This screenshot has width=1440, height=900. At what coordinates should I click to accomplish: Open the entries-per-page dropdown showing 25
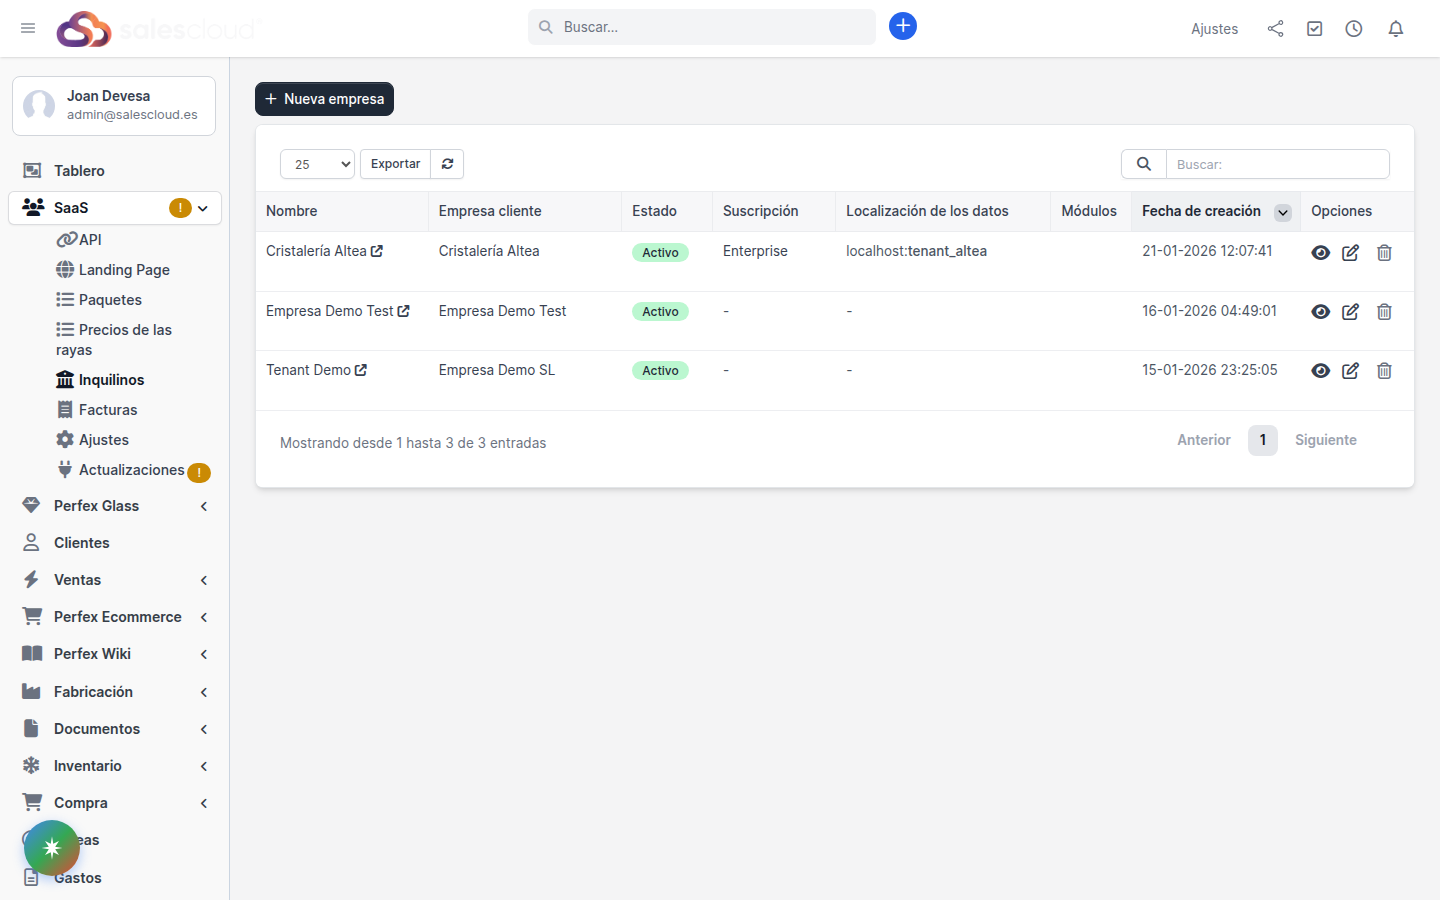click(x=317, y=163)
